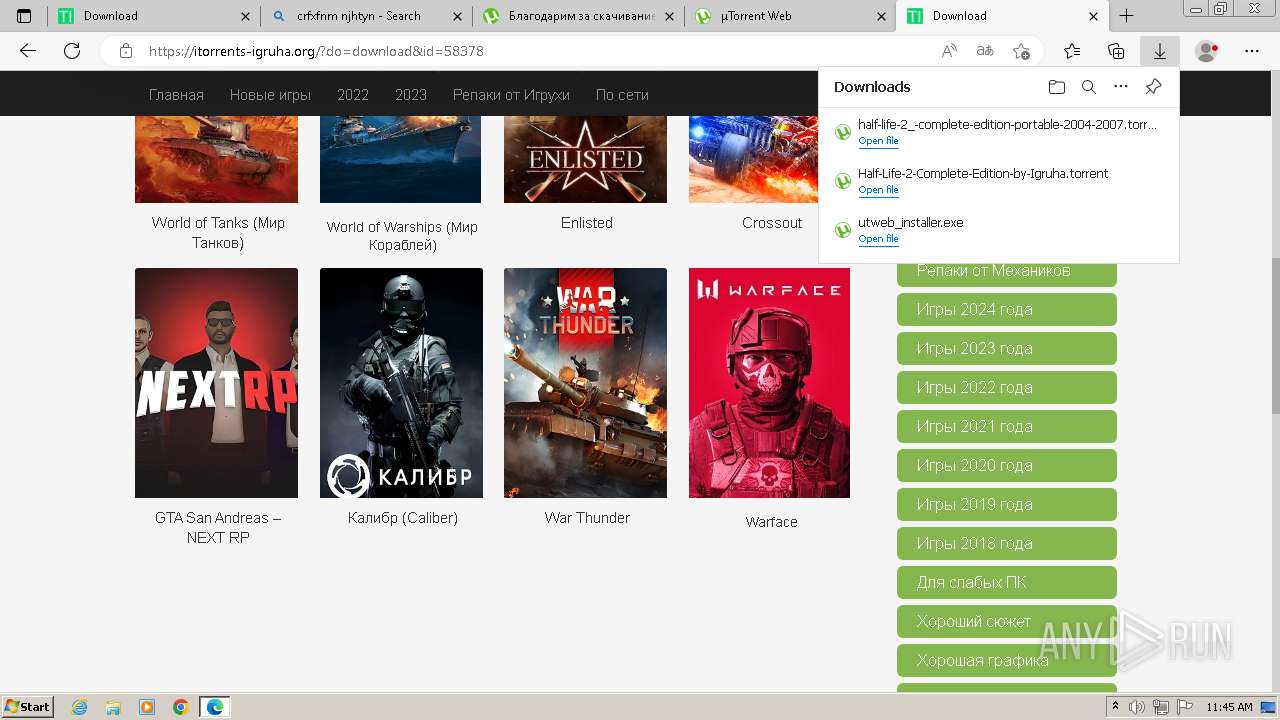Viewport: 1280px width, 720px height.
Task: Click the browser Back arrow
Action: pyautogui.click(x=28, y=51)
